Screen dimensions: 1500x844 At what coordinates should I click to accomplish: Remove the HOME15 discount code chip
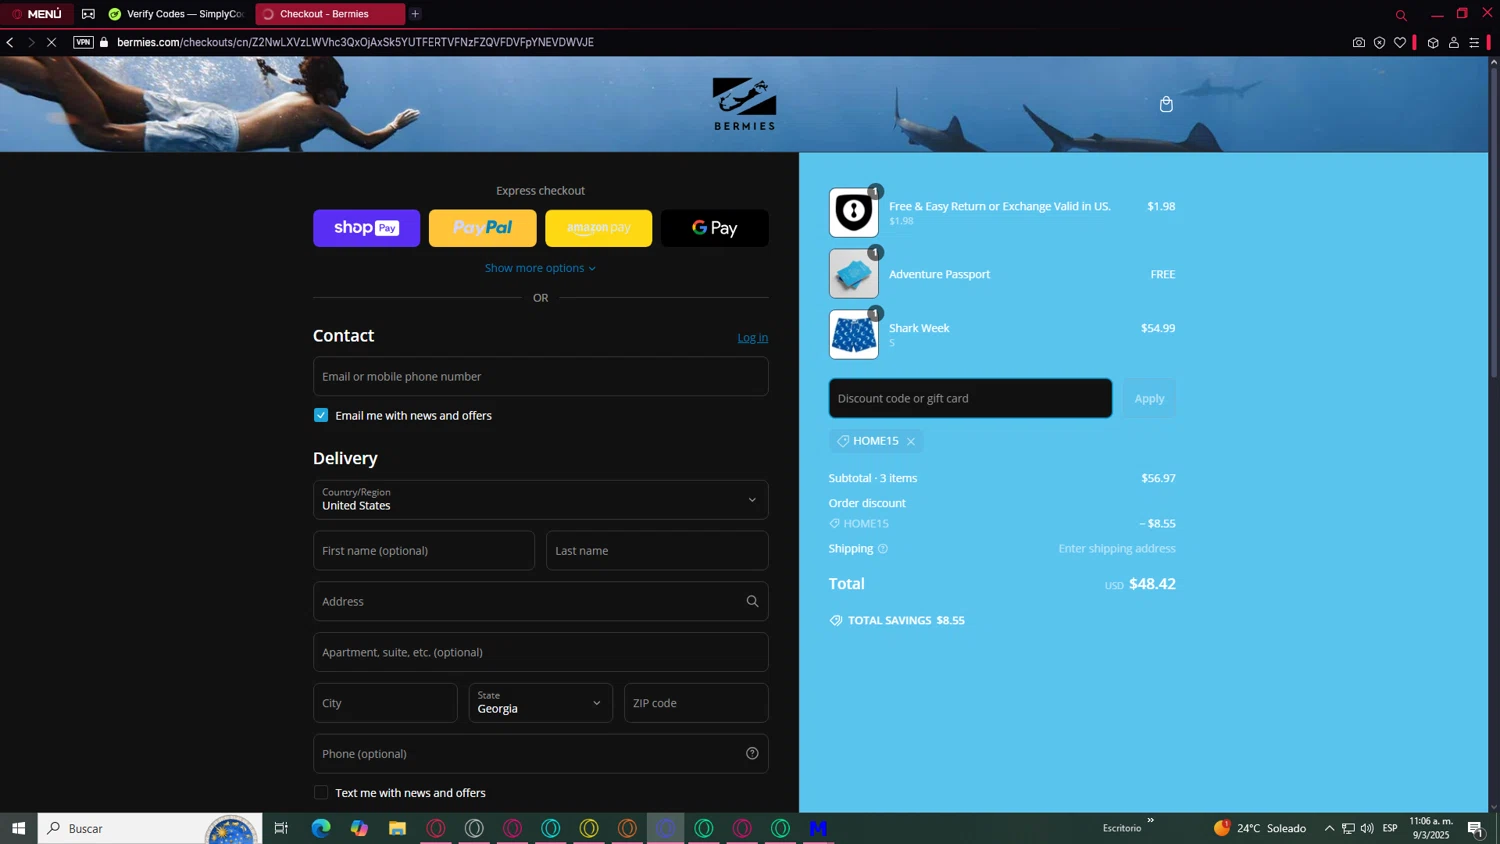tap(911, 441)
